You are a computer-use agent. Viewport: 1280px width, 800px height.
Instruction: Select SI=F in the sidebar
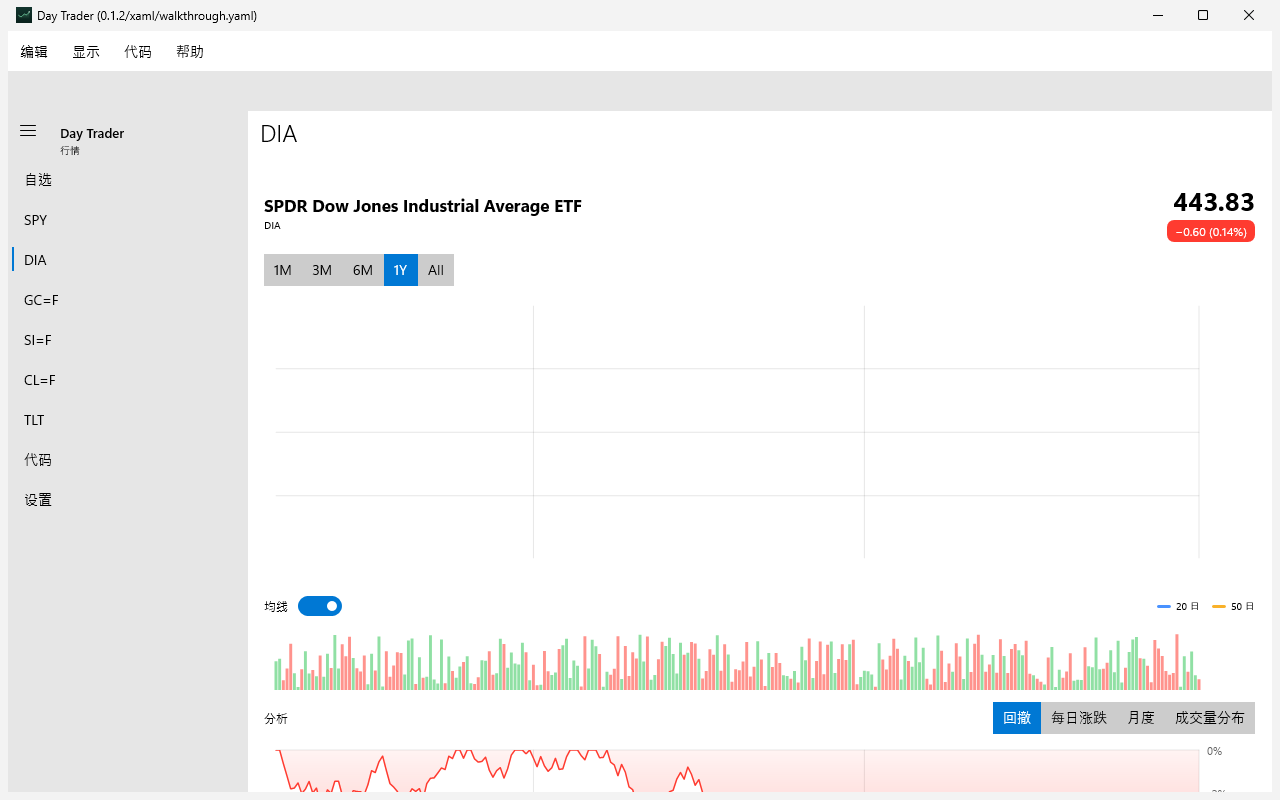point(128,340)
